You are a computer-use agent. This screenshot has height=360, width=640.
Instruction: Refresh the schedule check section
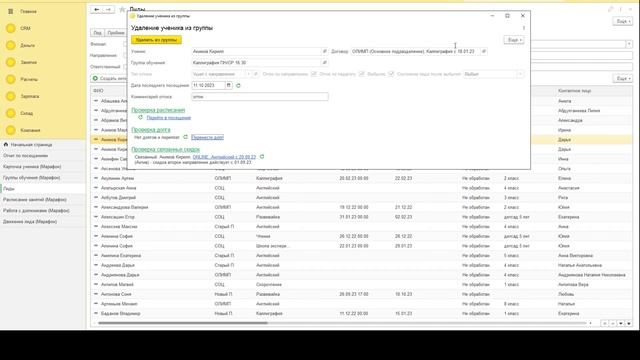pos(140,118)
